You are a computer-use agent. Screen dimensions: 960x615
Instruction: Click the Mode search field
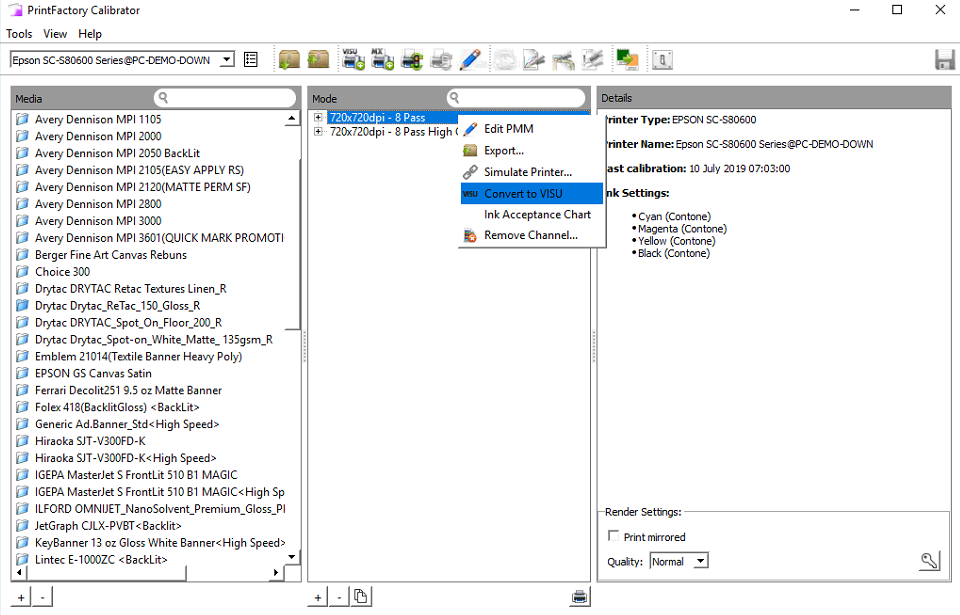pyautogui.click(x=516, y=97)
